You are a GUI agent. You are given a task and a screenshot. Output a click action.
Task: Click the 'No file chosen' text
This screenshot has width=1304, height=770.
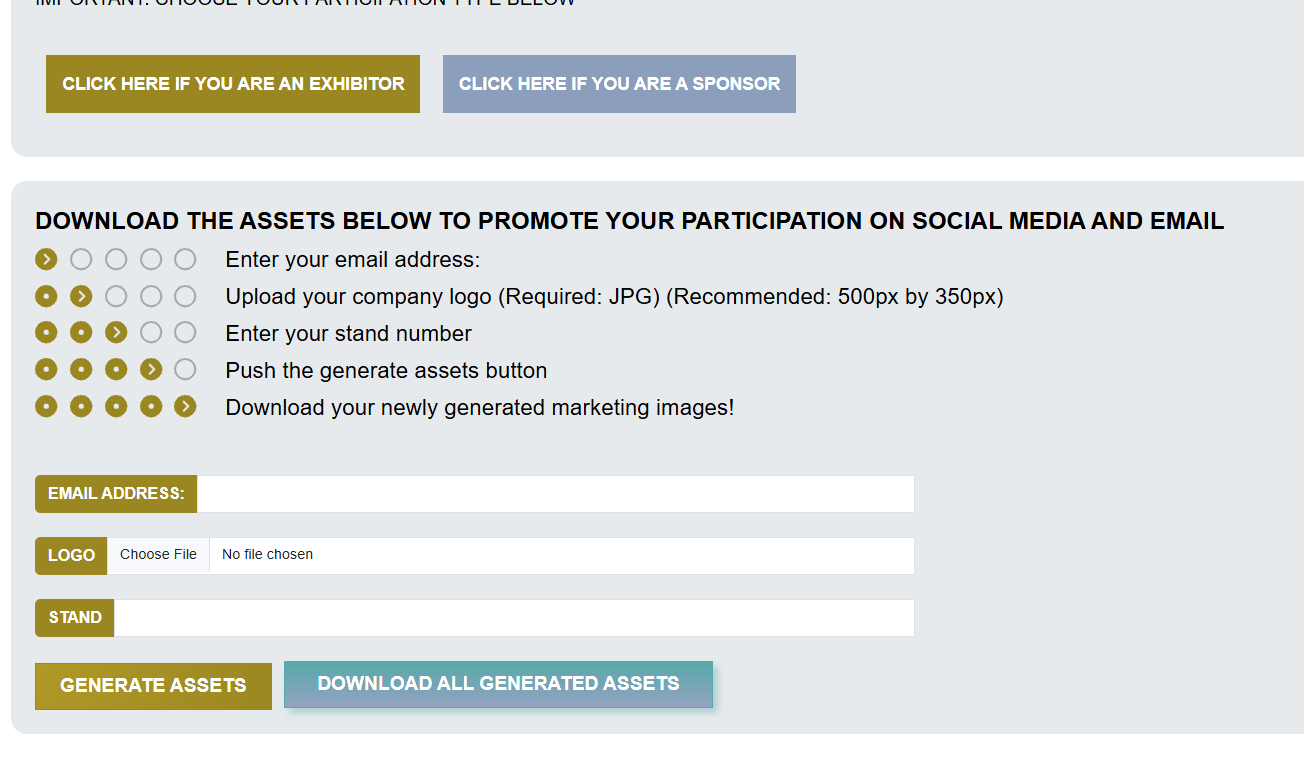point(267,555)
